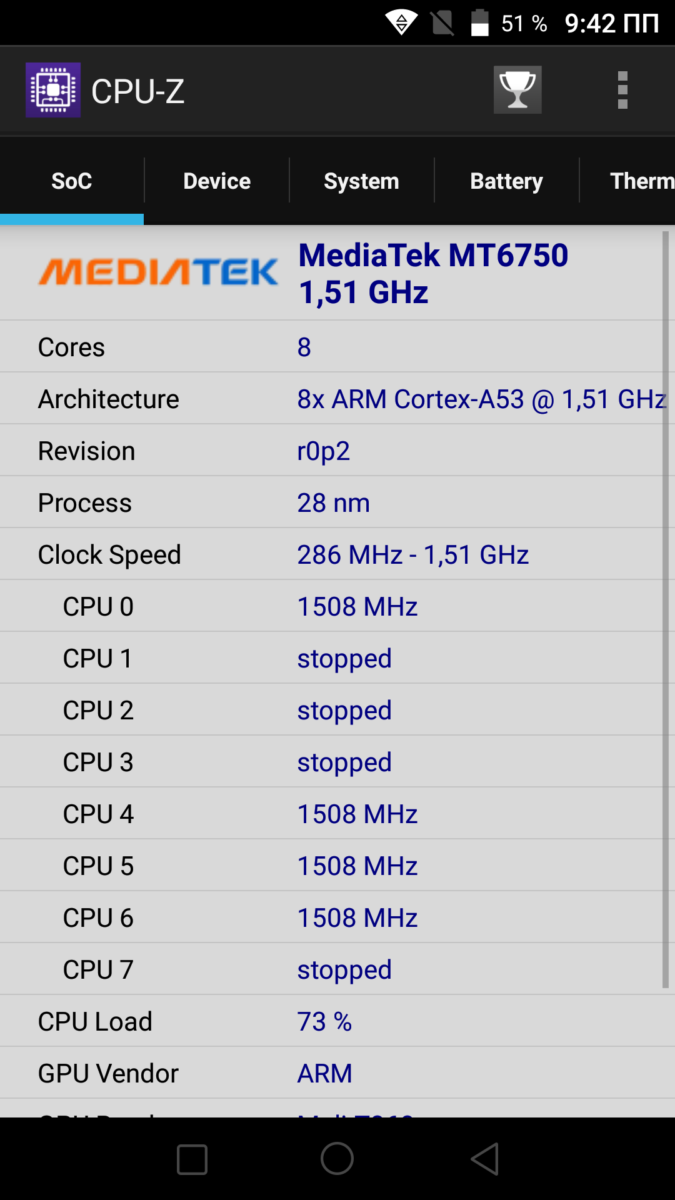675x1200 pixels.
Task: Open the three-dot overflow menu
Action: 622,91
